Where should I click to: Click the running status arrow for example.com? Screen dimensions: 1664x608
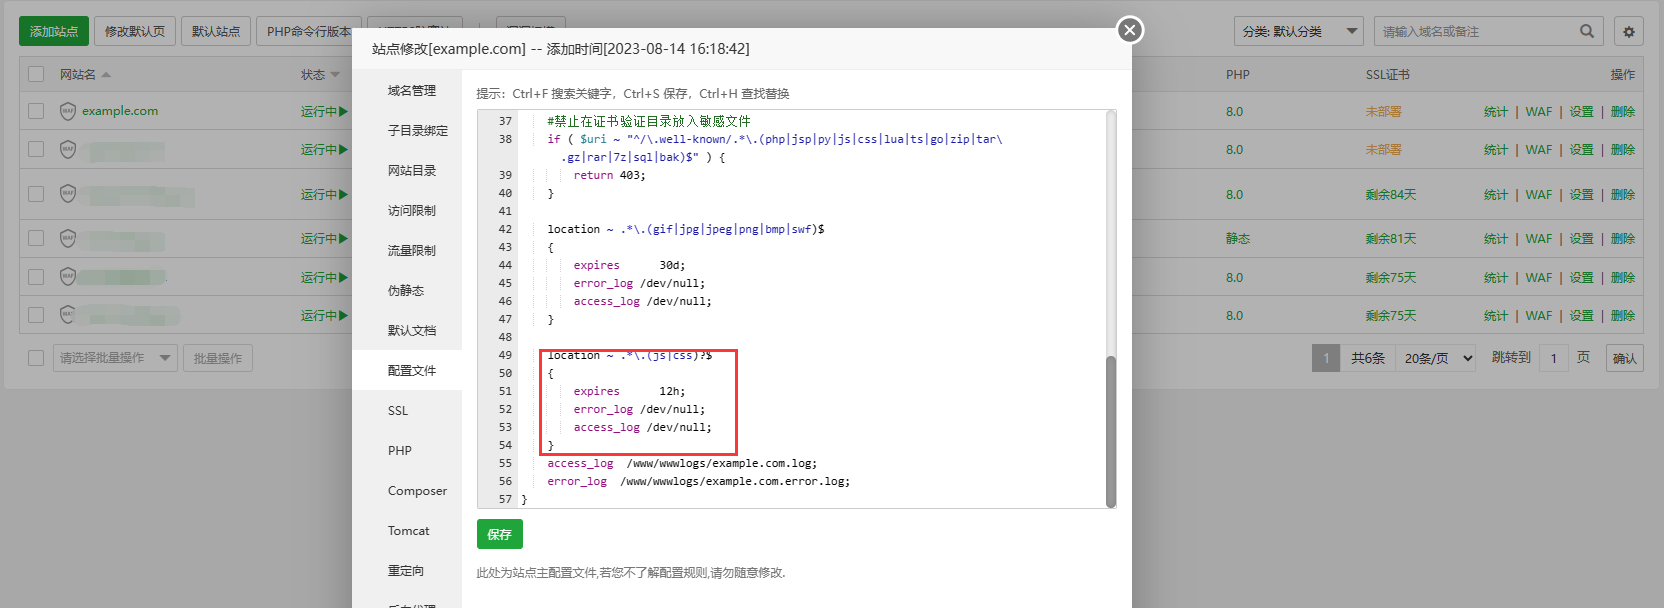pyautogui.click(x=343, y=111)
